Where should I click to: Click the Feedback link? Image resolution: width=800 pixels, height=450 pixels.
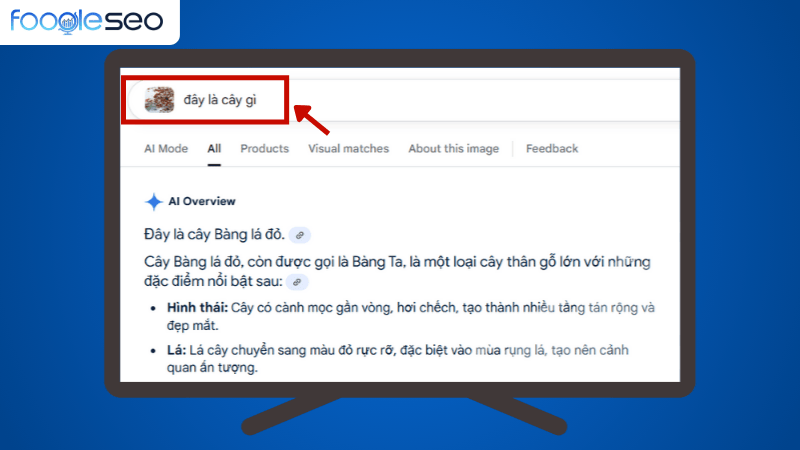point(552,149)
